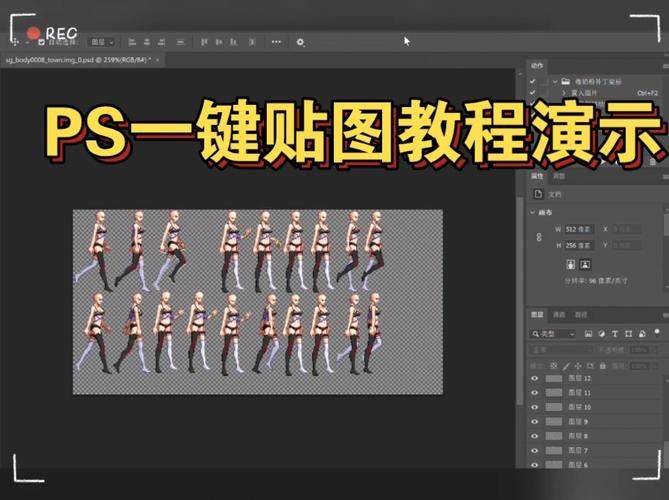Filter layers by type (T) icon

[615, 334]
